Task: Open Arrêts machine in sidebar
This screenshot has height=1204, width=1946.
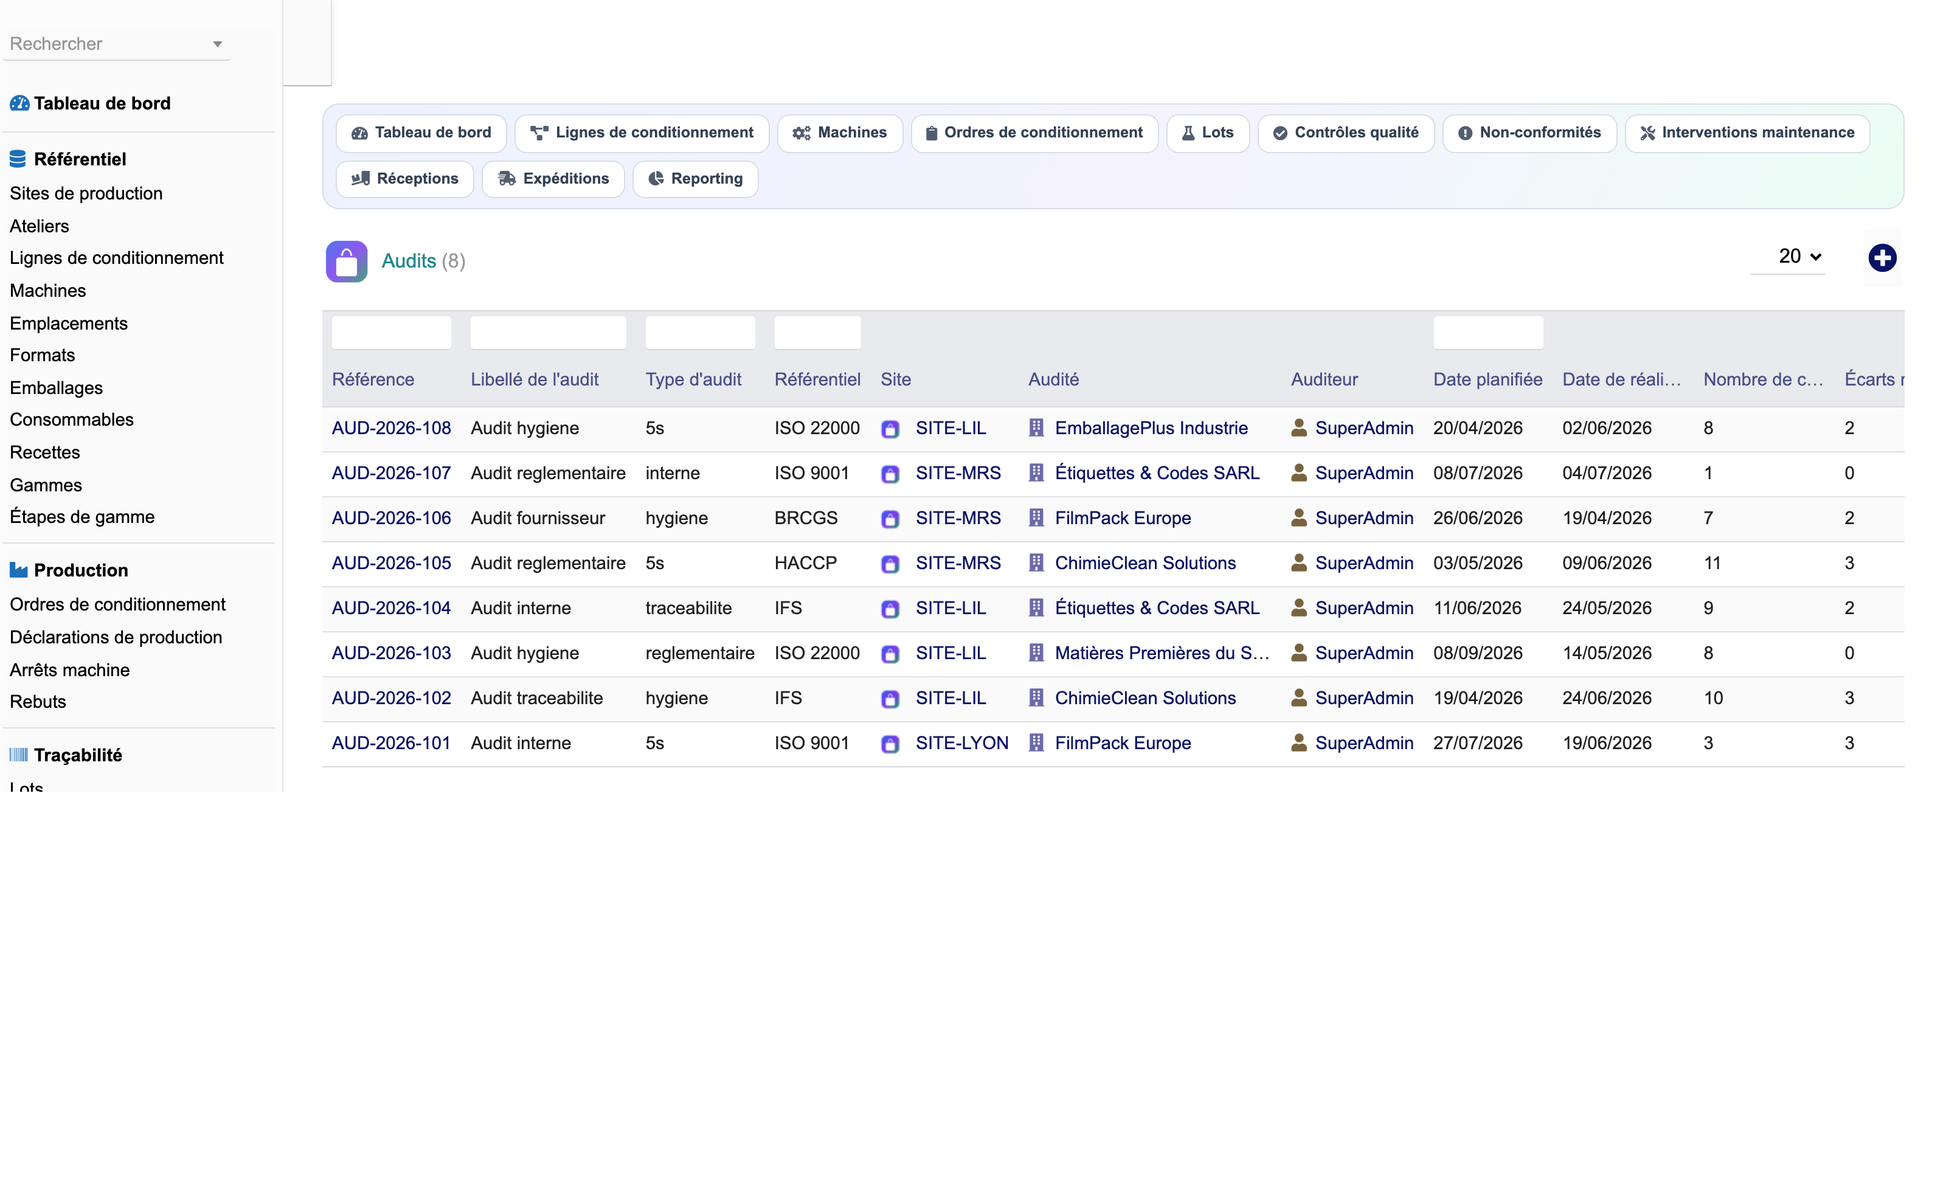Action: [x=70, y=670]
